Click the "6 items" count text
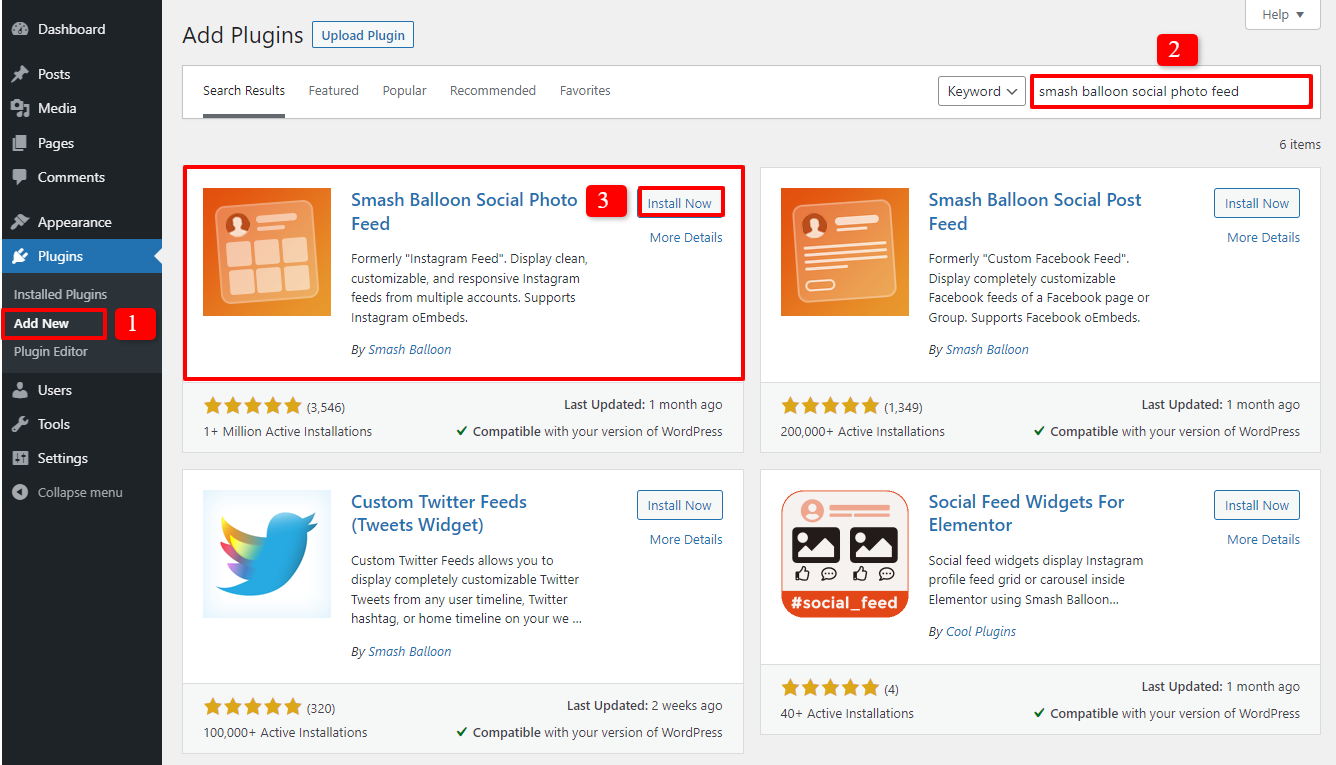The image size is (1336, 765). pos(1300,144)
